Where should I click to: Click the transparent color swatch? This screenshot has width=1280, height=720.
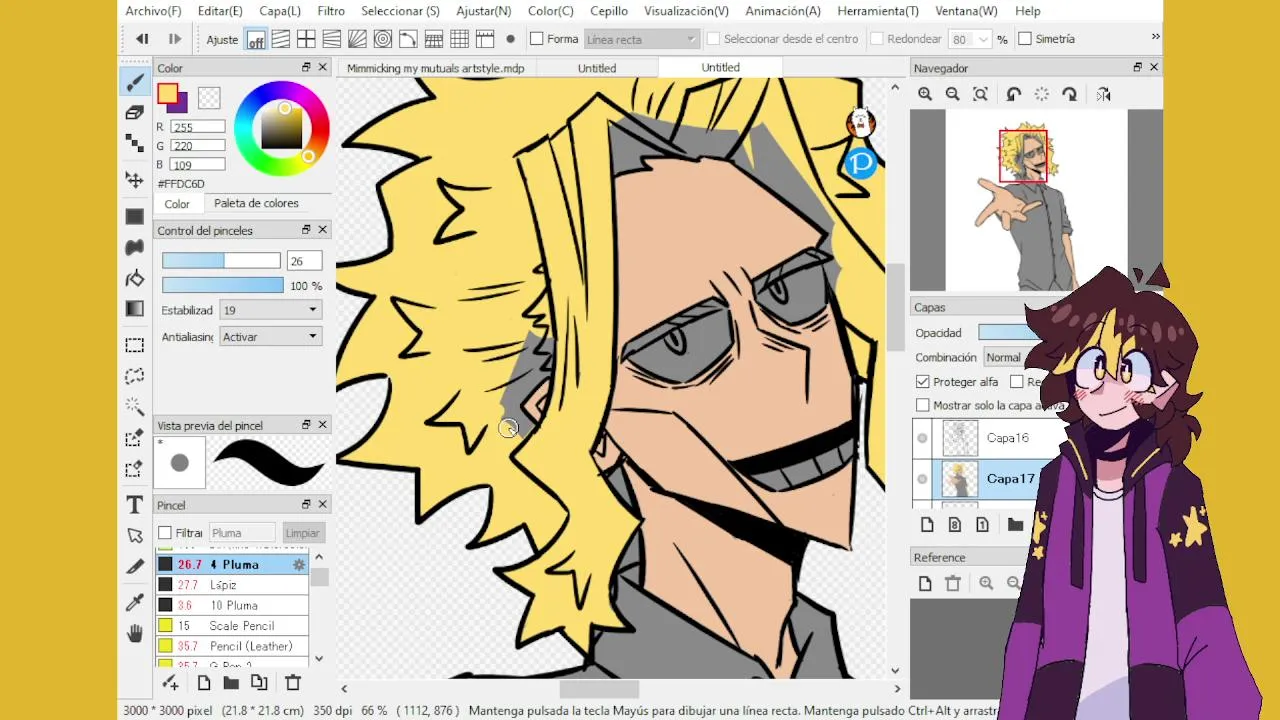[209, 98]
